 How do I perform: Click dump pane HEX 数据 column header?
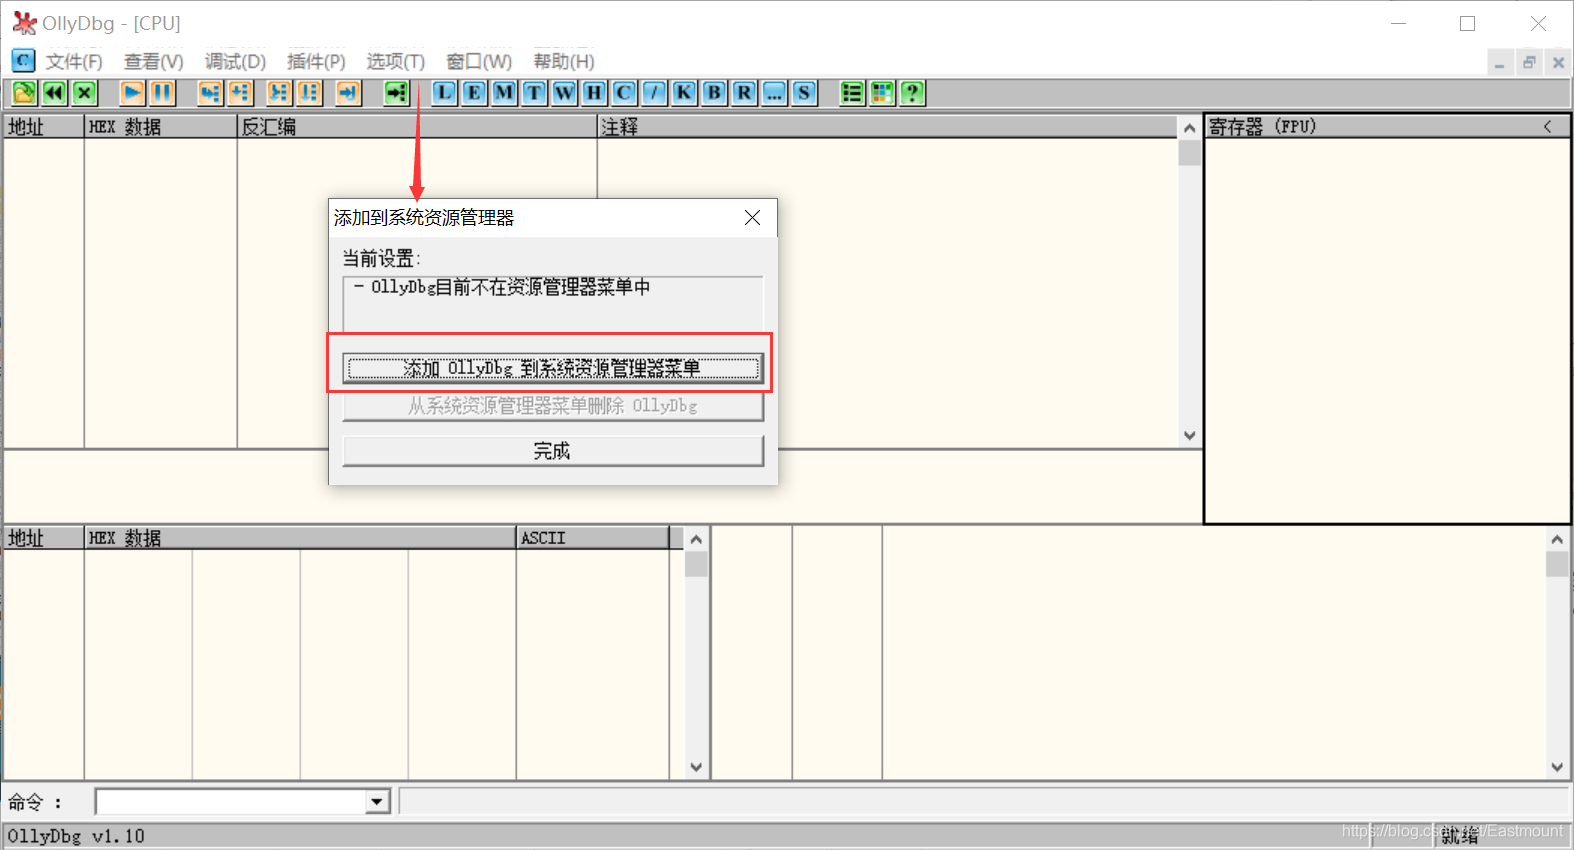point(300,538)
